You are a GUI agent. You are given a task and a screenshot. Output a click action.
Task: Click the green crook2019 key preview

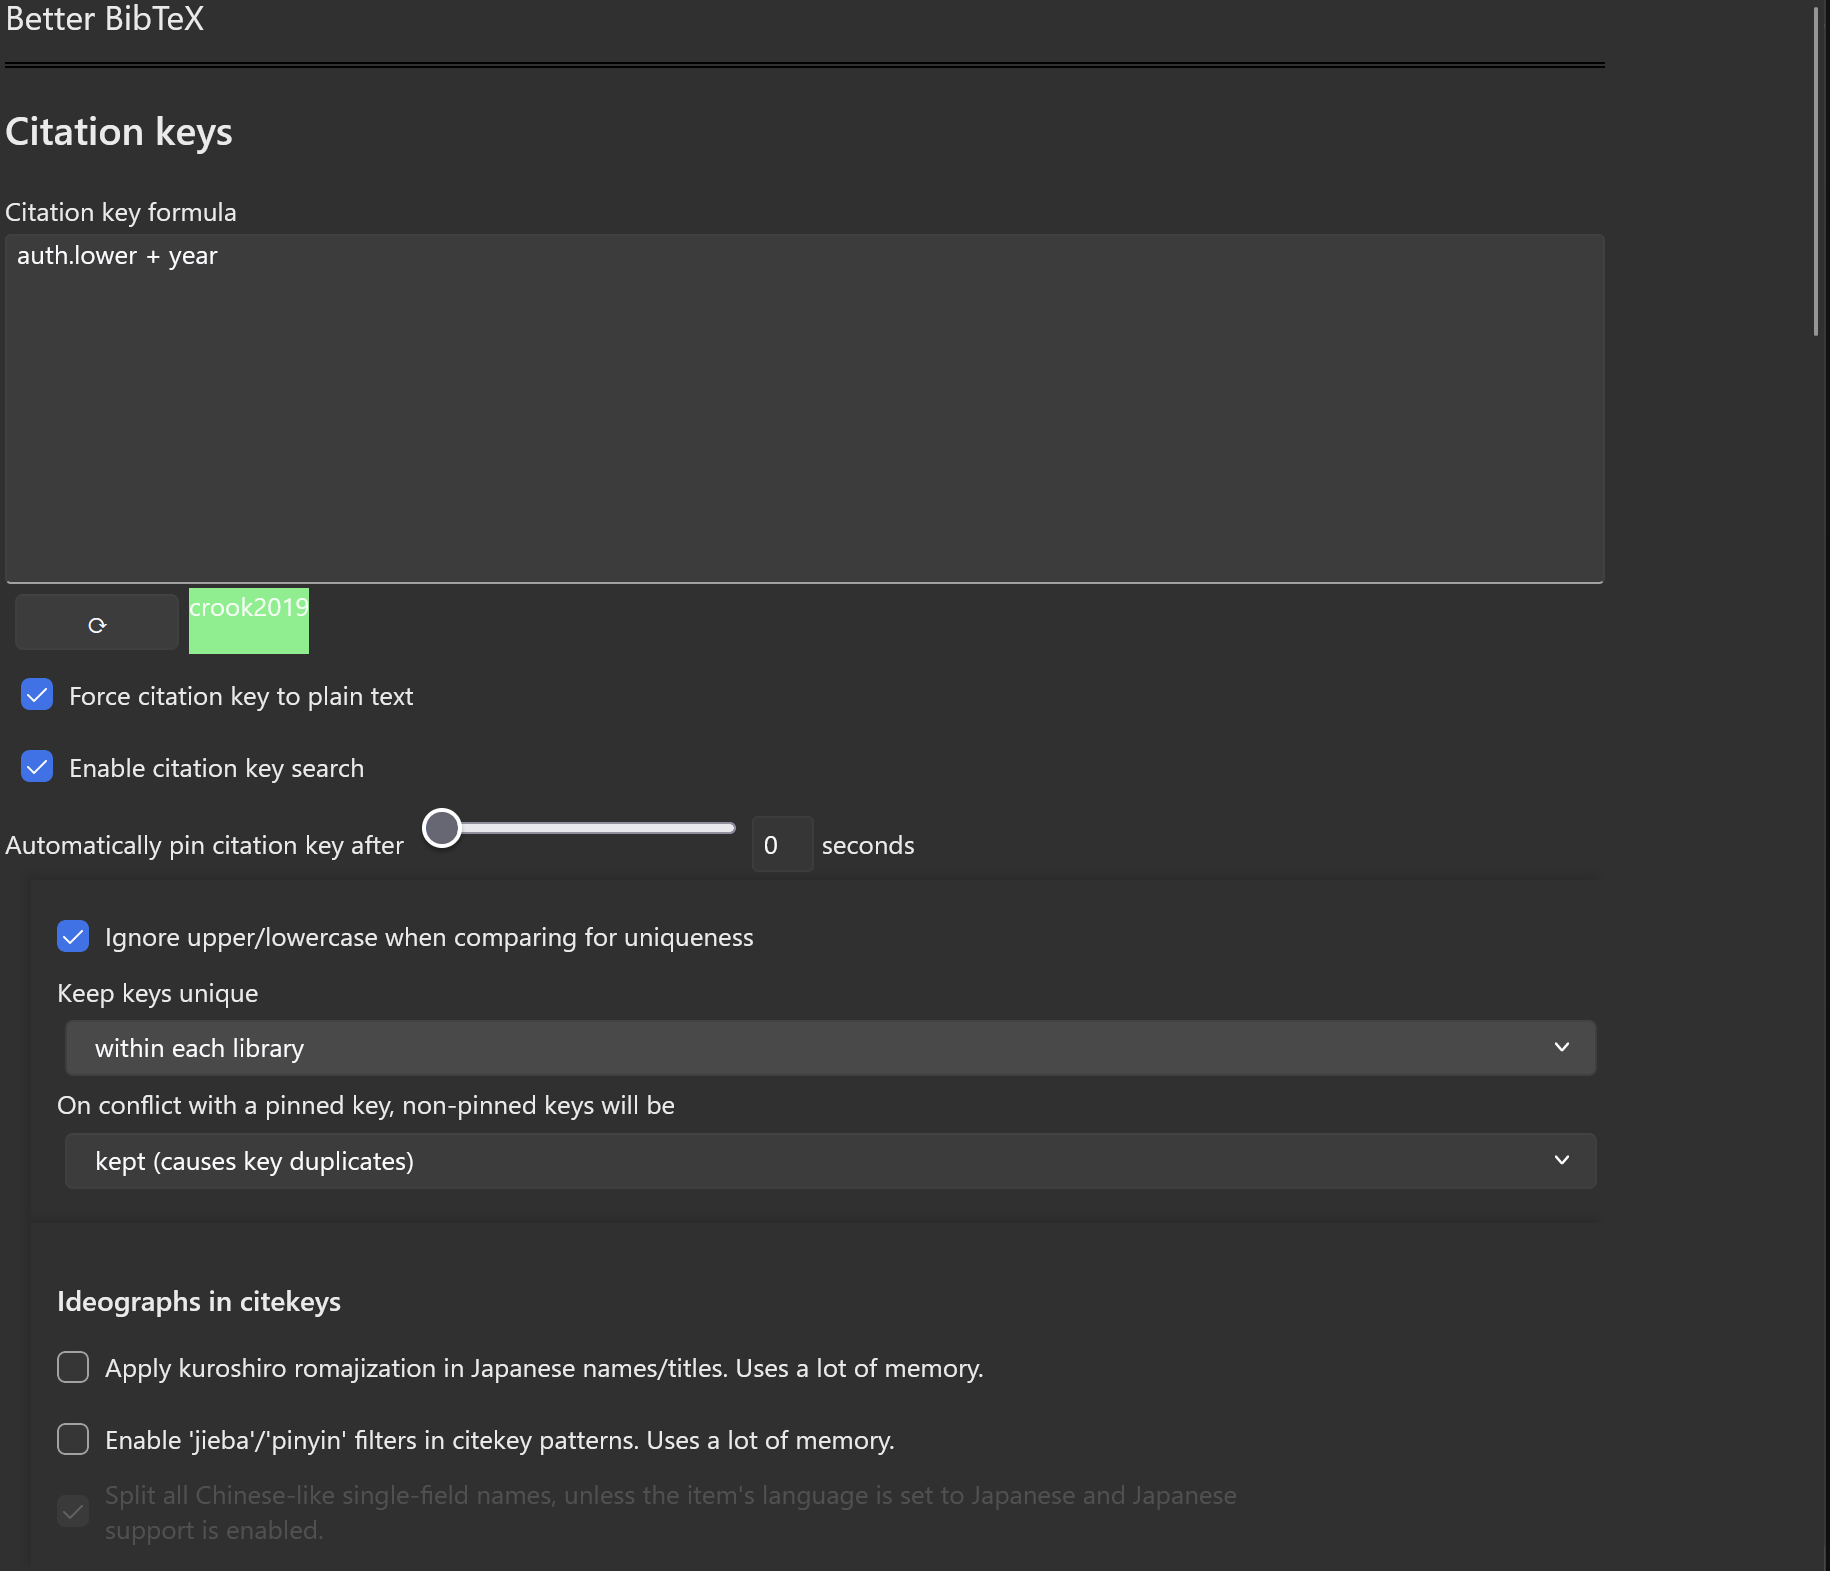(248, 620)
